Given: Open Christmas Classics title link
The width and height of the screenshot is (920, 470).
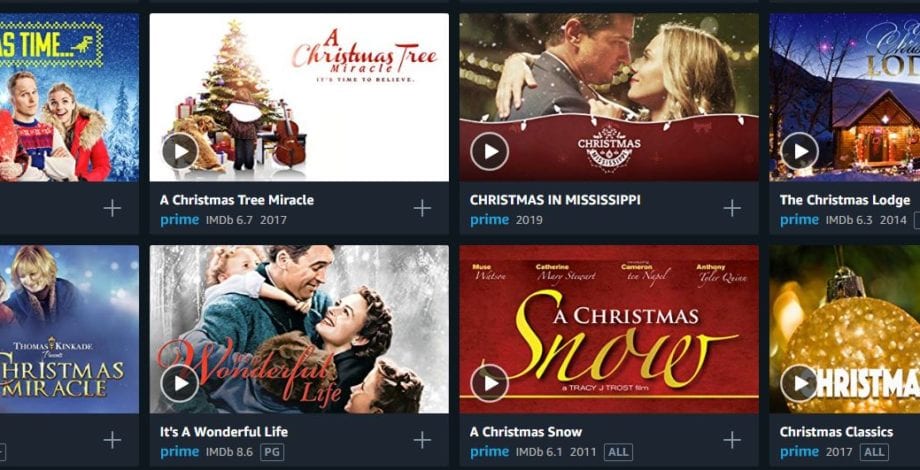Looking at the screenshot, I should pyautogui.click(x=836, y=432).
